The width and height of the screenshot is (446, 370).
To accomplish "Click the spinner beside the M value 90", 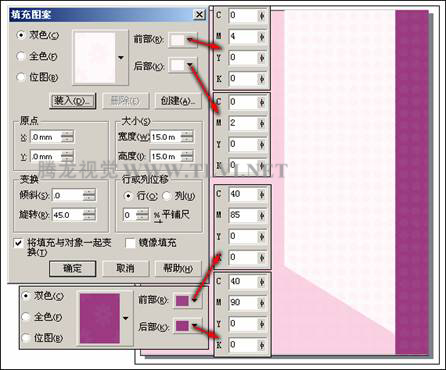I will pos(262,302).
